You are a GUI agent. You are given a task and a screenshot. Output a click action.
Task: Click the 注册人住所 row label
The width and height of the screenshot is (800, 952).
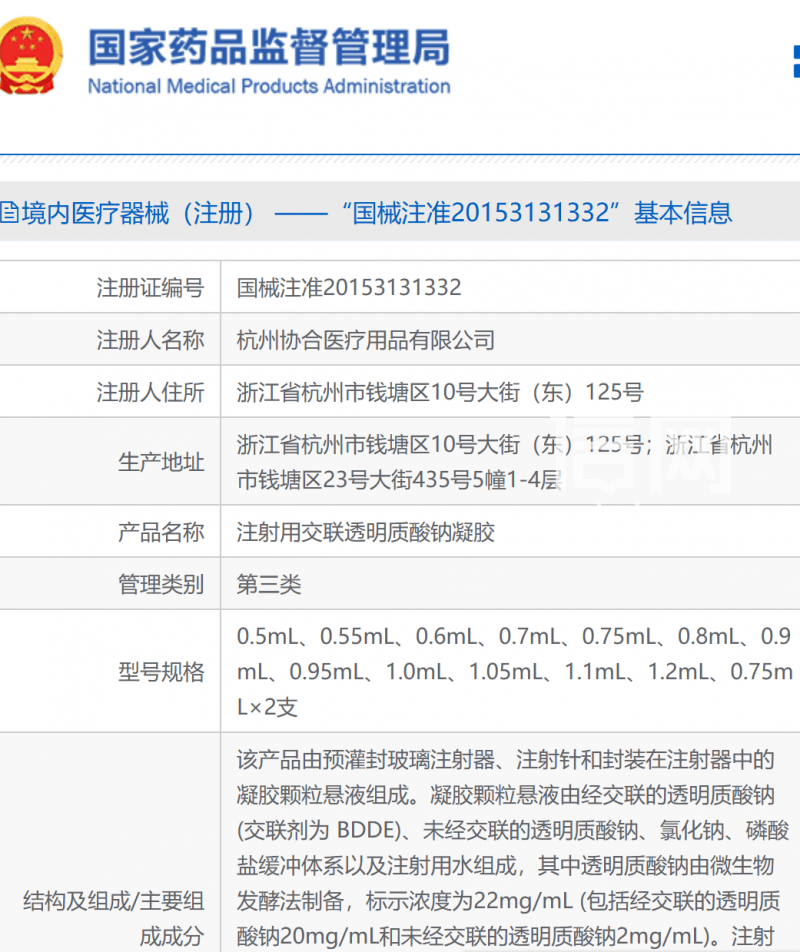point(150,392)
